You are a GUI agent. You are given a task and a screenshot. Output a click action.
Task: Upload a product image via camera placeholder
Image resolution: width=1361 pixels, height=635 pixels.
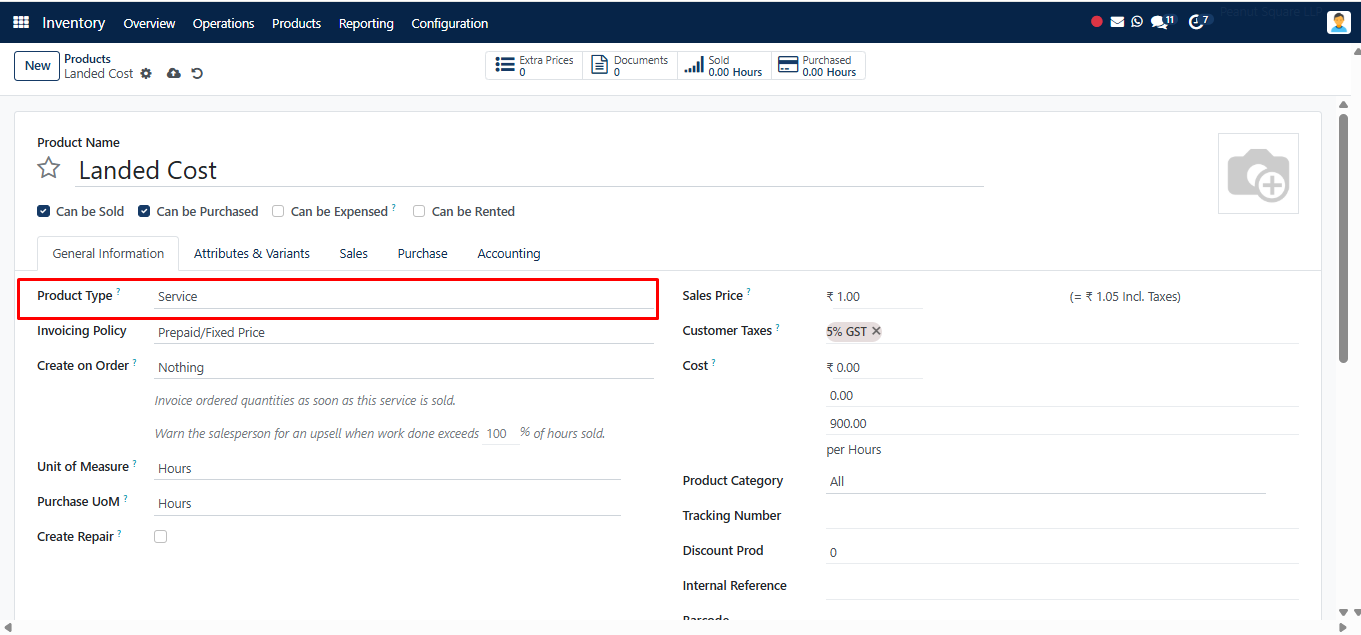(1258, 174)
